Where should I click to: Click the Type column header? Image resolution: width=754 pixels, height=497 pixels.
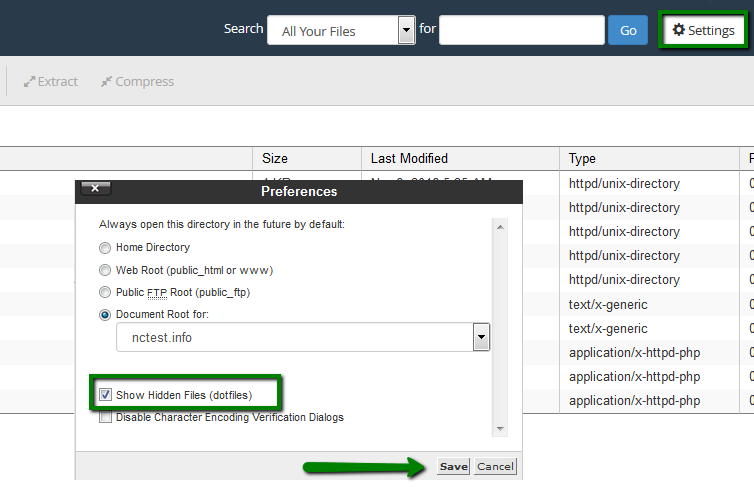pos(582,158)
